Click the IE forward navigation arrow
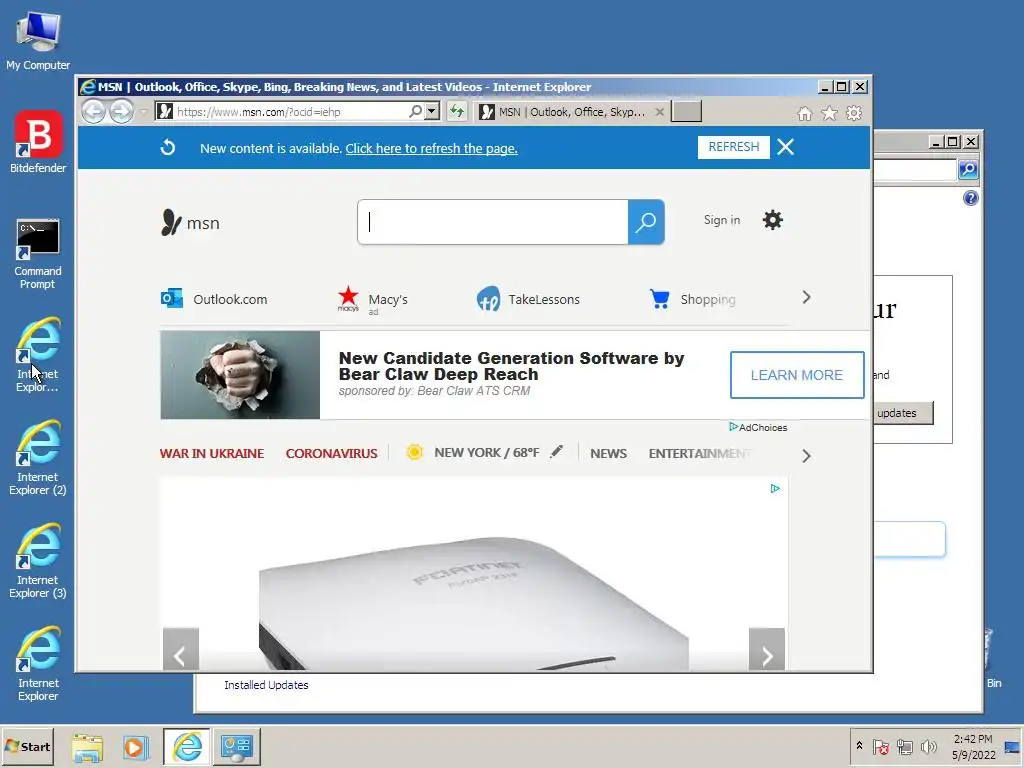The width and height of the screenshot is (1024, 768). point(121,112)
